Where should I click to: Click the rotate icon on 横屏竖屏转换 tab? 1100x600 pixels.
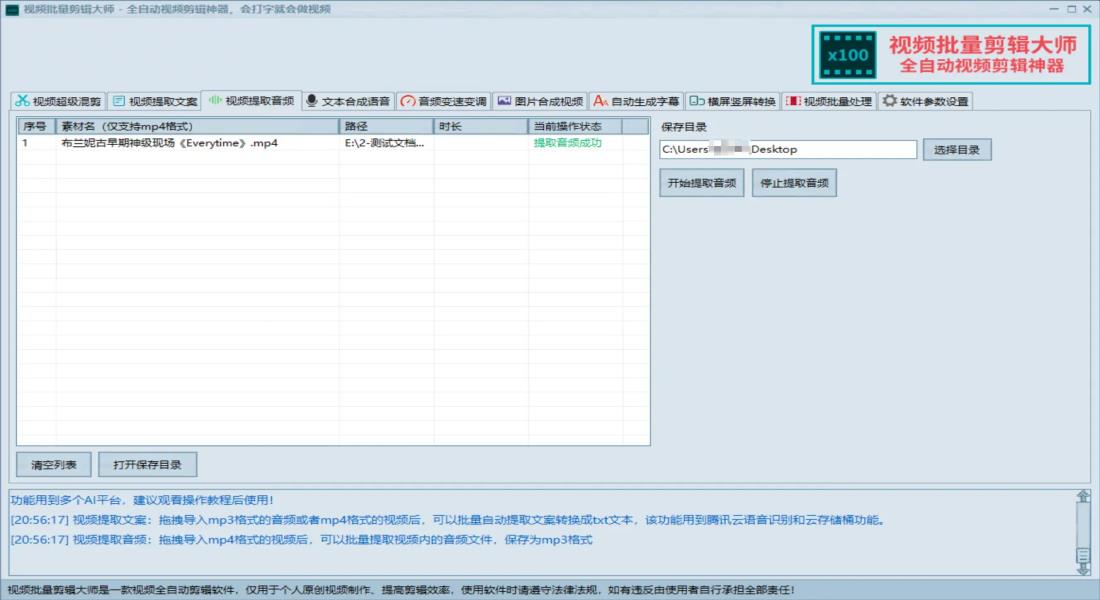(x=696, y=101)
